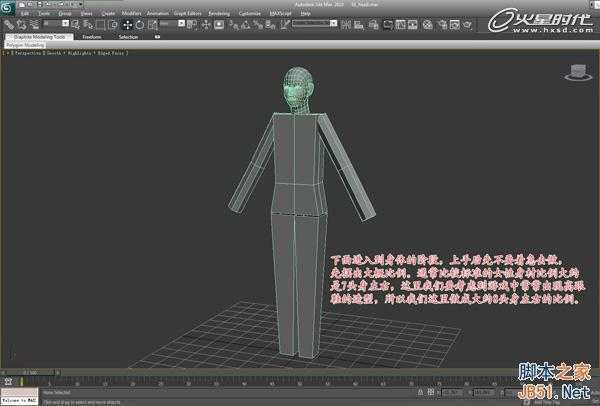Toggle Angle Snap
The width and height of the screenshot is (600, 406).
coord(246,25)
